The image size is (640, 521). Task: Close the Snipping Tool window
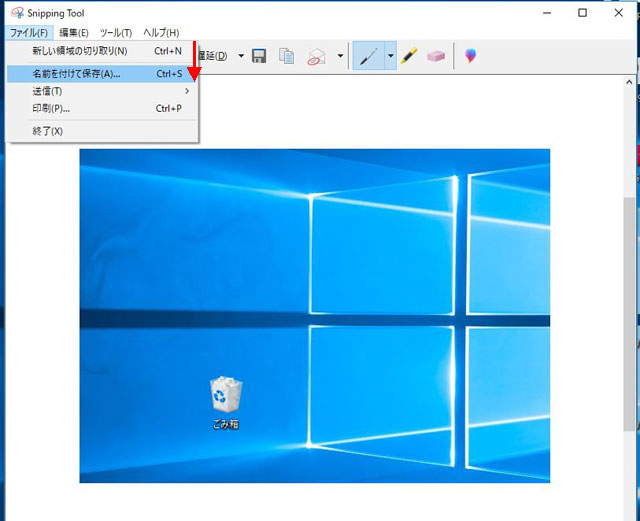[618, 13]
